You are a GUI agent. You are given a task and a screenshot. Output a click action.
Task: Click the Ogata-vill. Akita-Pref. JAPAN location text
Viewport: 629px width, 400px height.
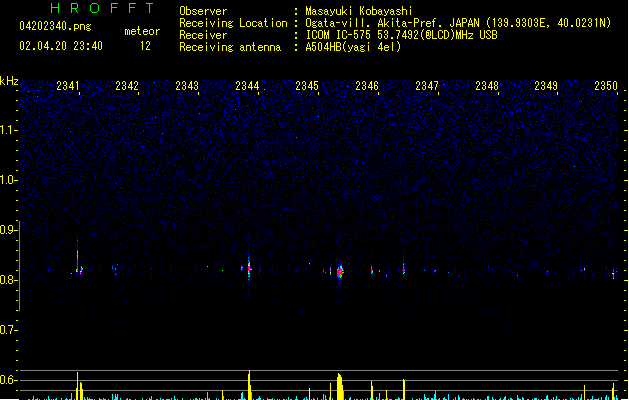tap(458, 23)
